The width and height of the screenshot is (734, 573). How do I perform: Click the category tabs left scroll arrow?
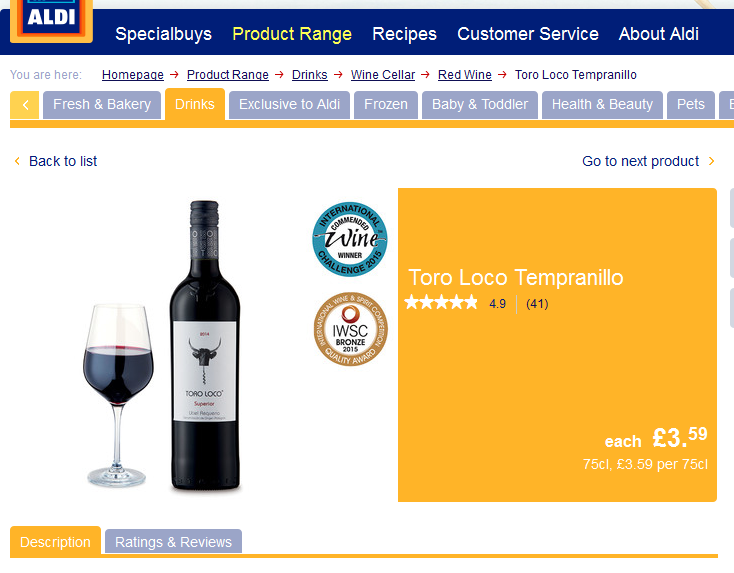pos(24,105)
